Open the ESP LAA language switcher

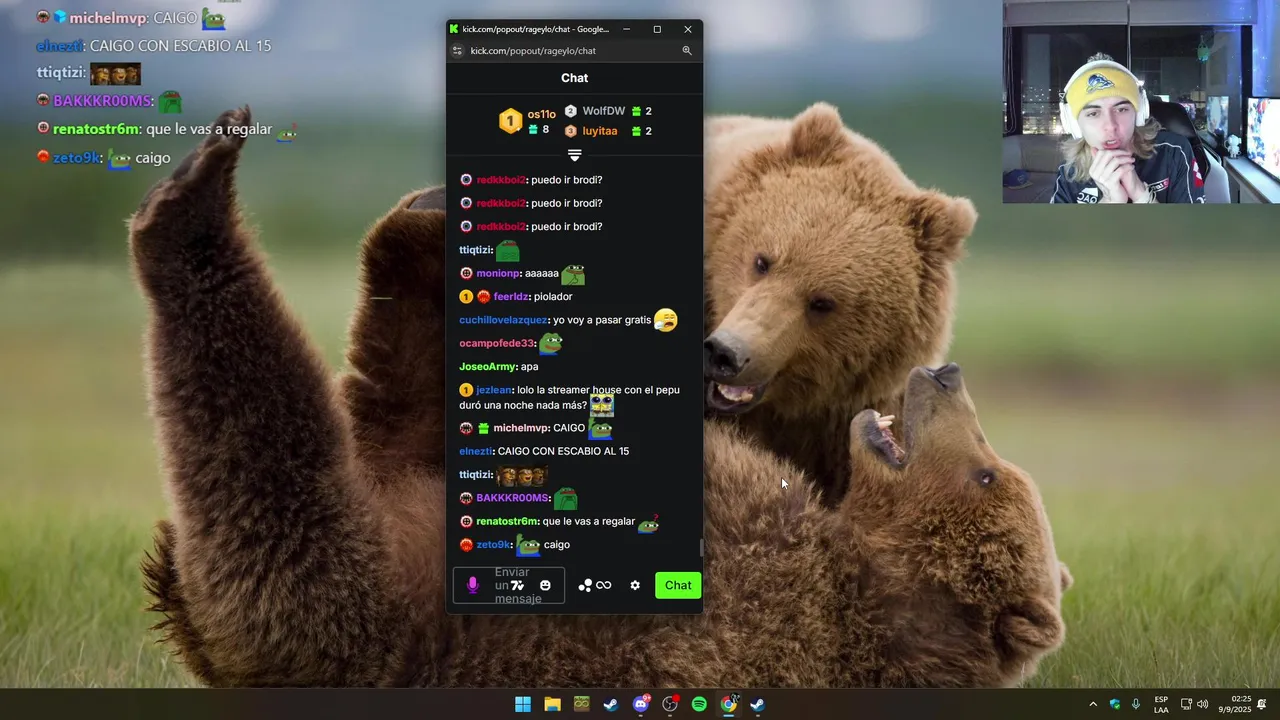(1161, 704)
